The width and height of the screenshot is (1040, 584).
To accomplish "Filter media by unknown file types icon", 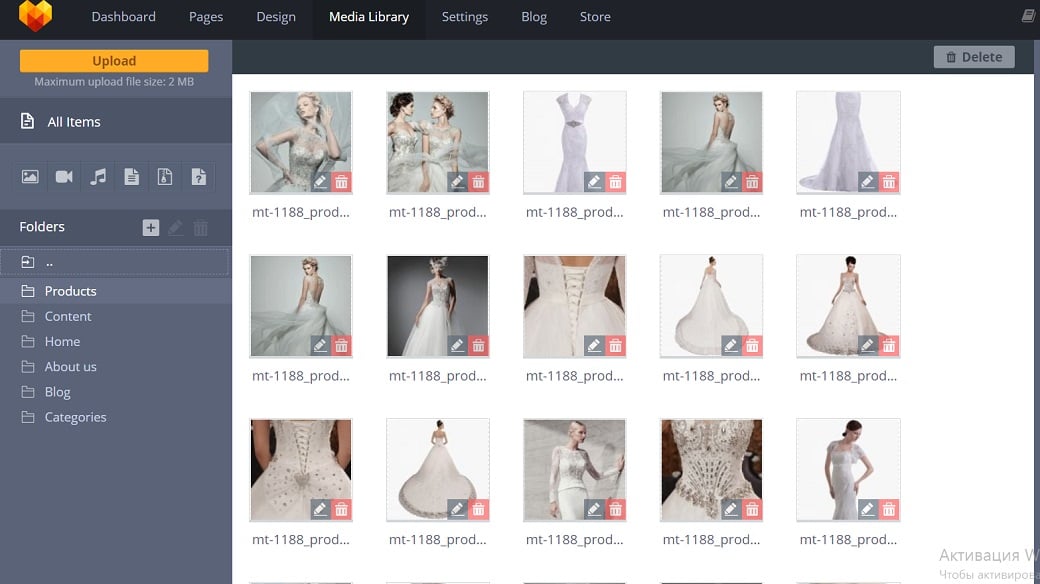I will click(x=199, y=177).
